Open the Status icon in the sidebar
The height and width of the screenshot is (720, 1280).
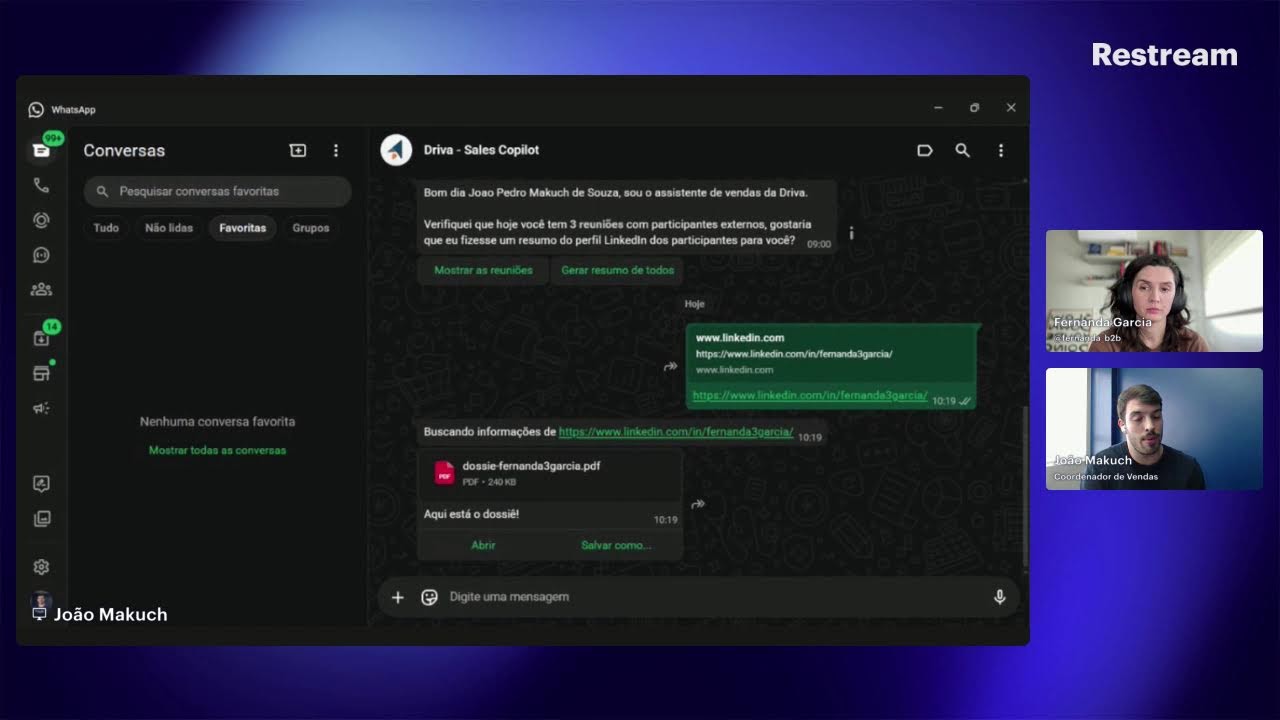[x=41, y=220]
